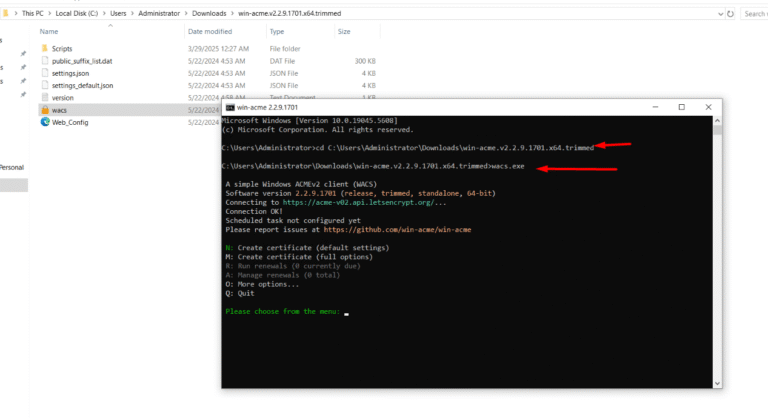Click the win-acme console title bar icon

tap(230, 107)
